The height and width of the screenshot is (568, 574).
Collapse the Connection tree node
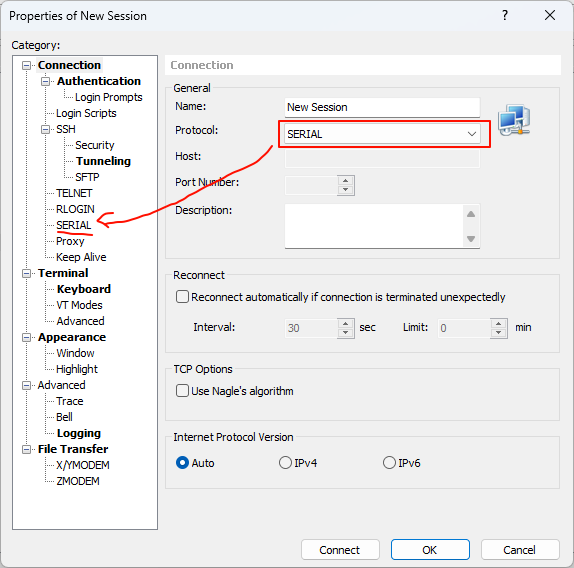click(26, 66)
